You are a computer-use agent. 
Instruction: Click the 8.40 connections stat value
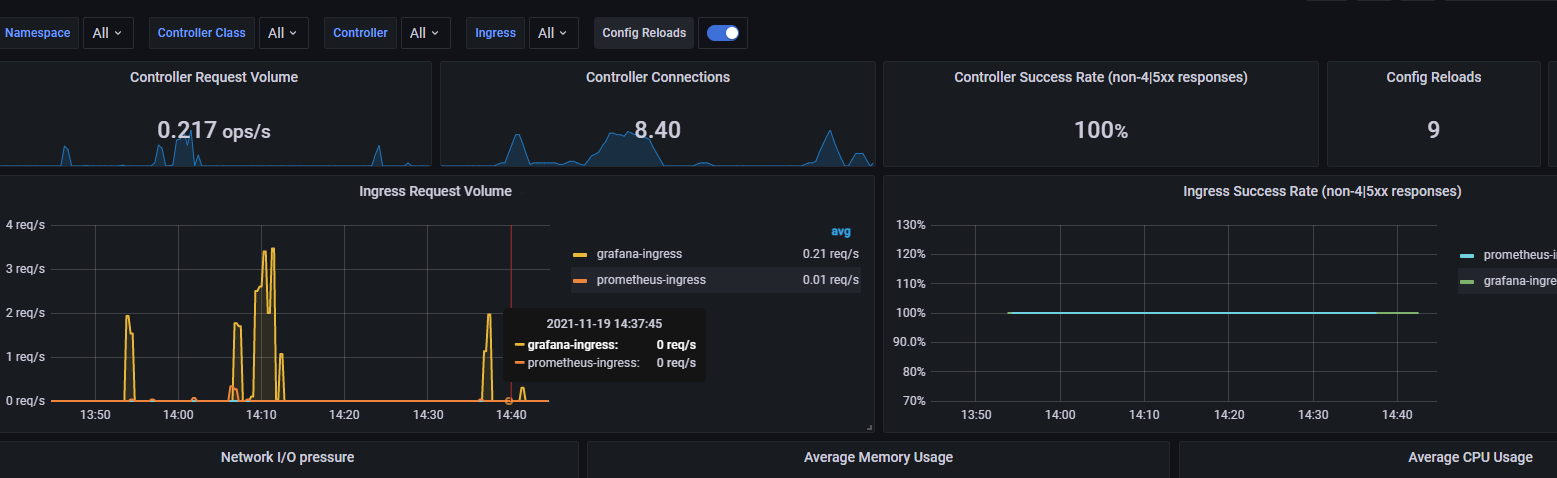[x=658, y=130]
